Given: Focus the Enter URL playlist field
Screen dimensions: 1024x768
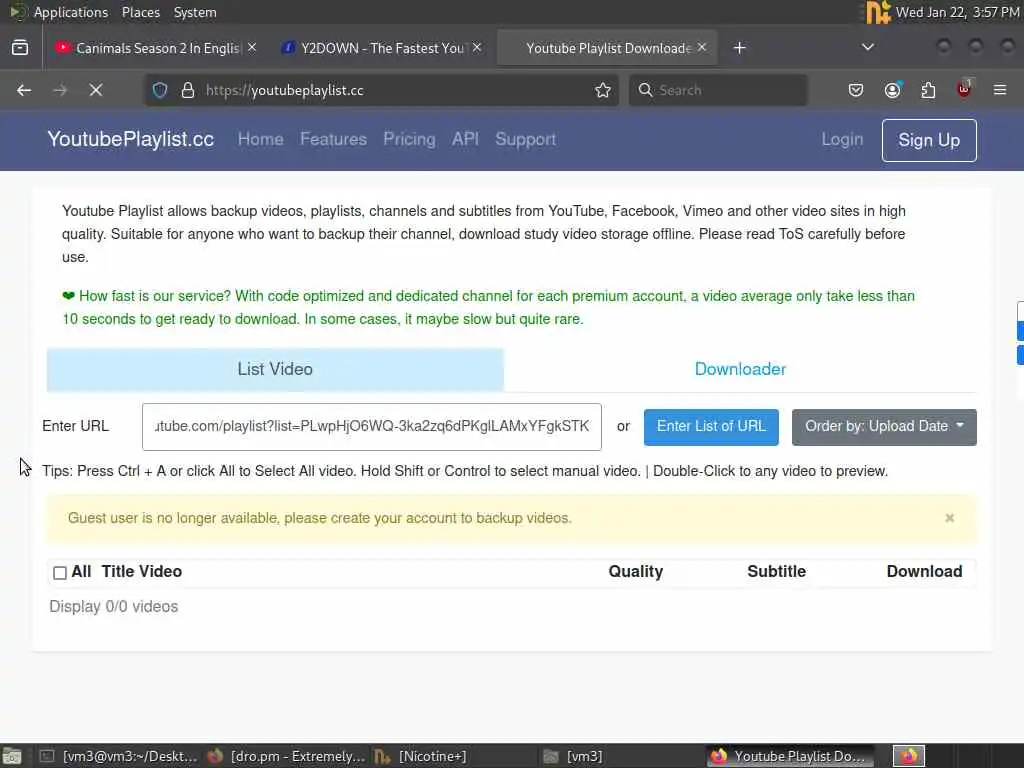Looking at the screenshot, I should [x=372, y=427].
